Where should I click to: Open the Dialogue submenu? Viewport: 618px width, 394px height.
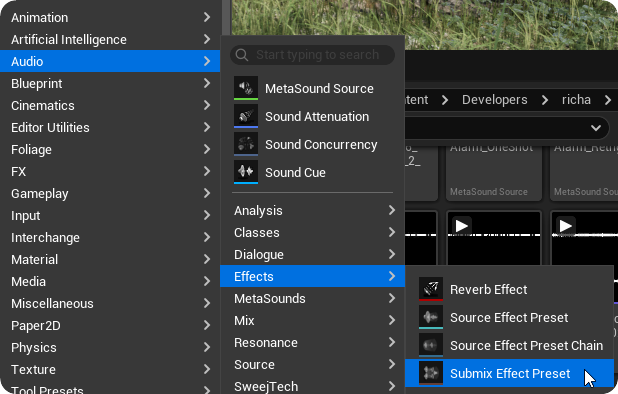312,255
